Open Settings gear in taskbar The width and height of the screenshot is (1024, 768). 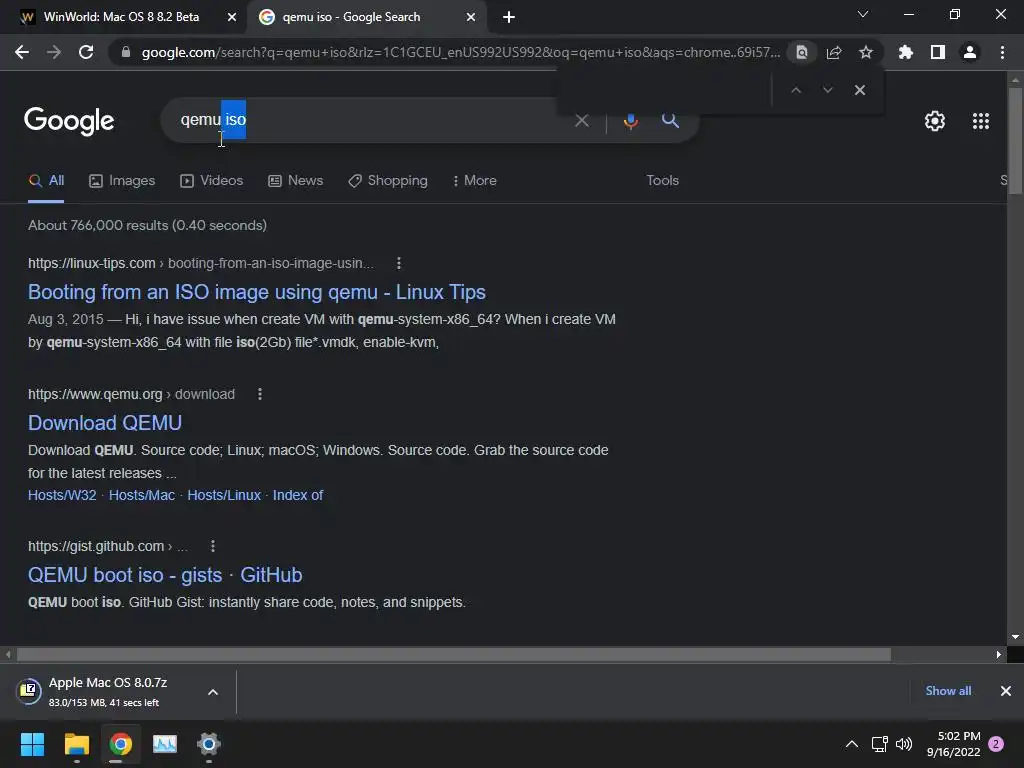pos(209,744)
